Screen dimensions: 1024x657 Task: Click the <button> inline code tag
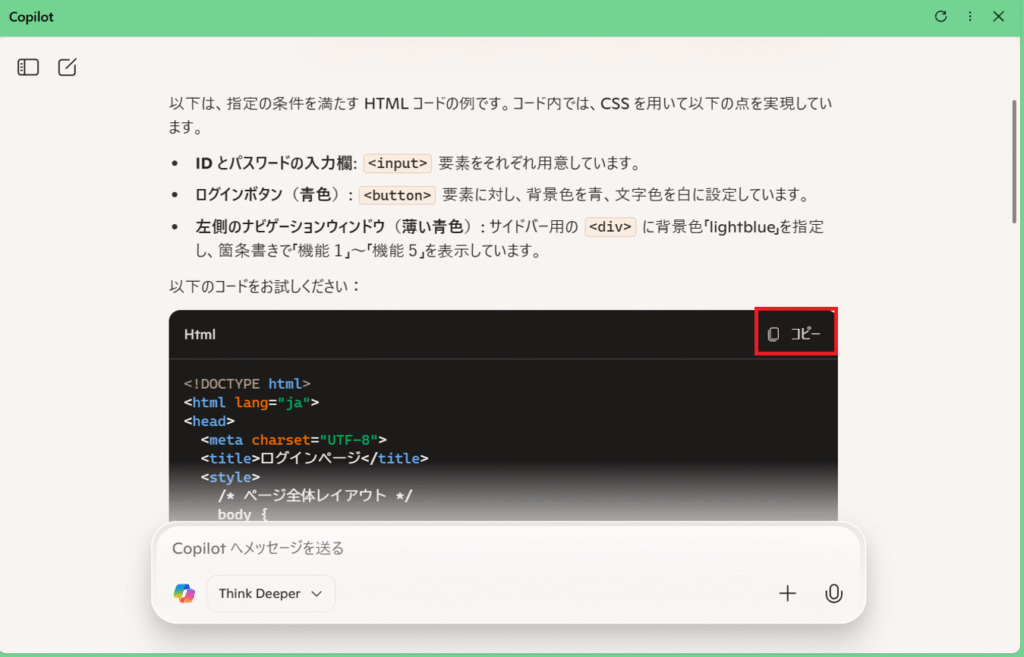(x=397, y=195)
